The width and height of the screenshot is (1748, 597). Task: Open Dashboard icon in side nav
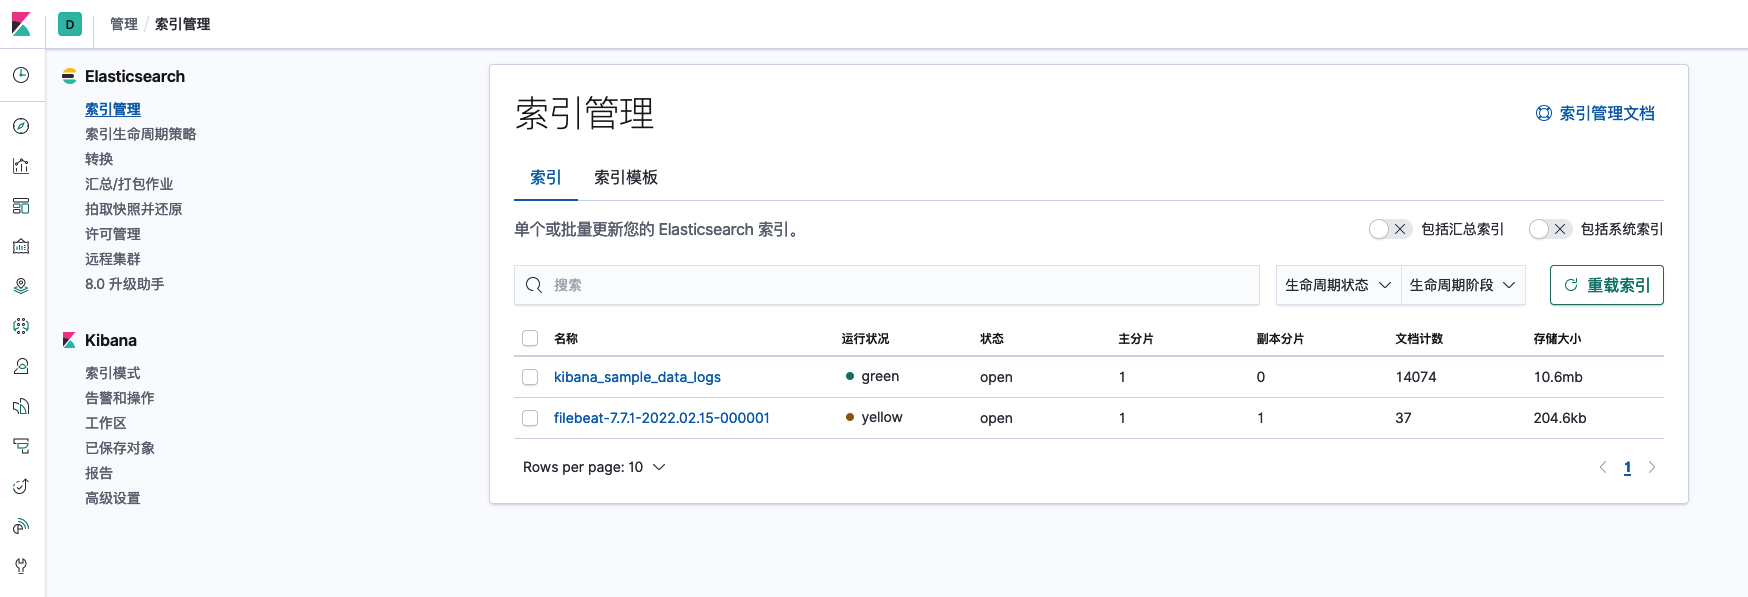point(21,206)
